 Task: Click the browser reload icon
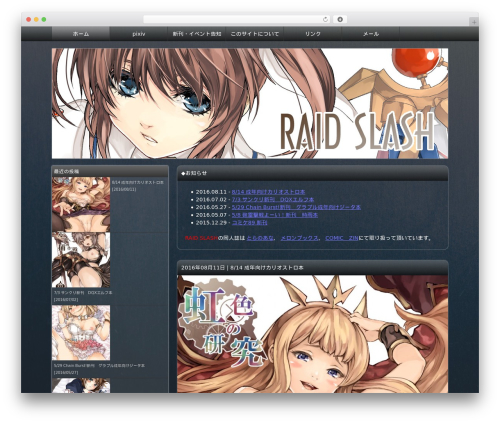click(x=325, y=19)
